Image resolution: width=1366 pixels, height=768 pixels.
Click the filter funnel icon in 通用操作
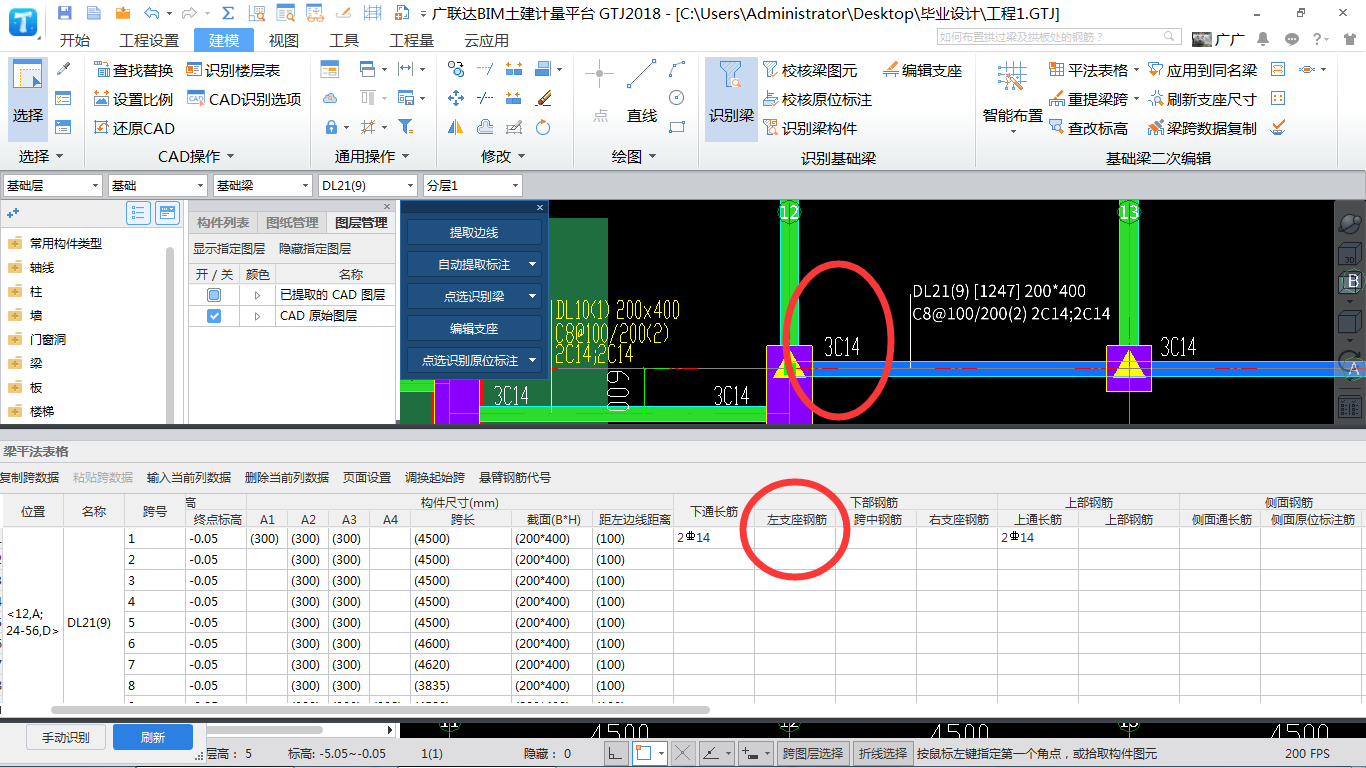click(x=406, y=127)
